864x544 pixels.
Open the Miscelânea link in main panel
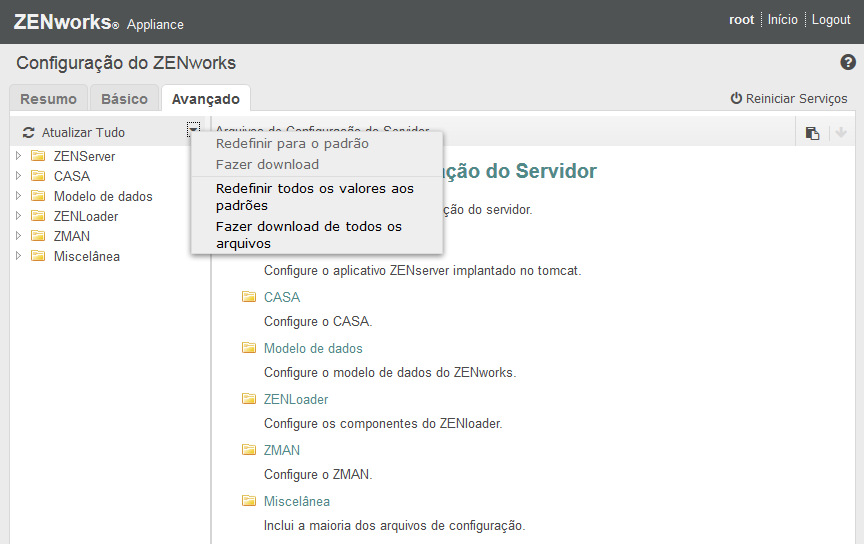[297, 501]
